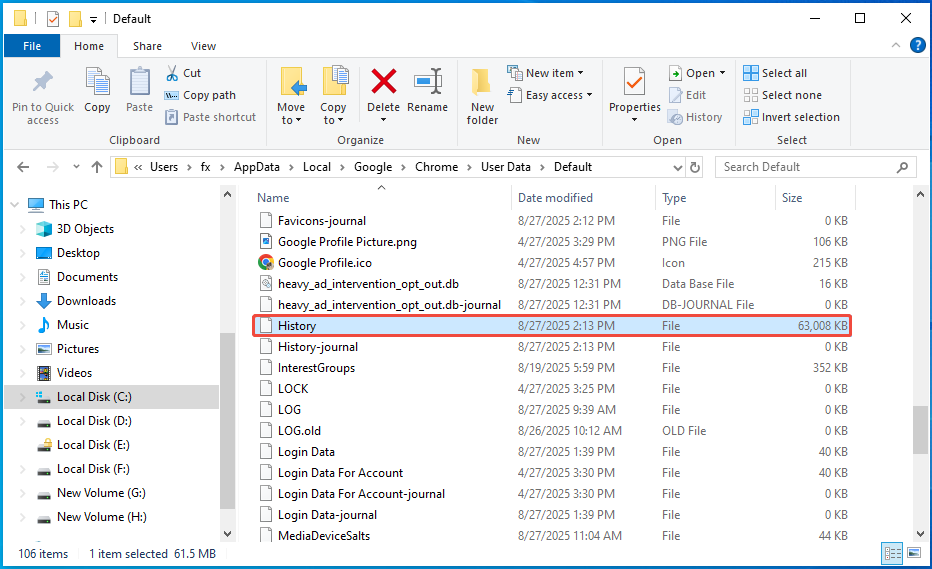The height and width of the screenshot is (569, 932).
Task: Click file list vertical scrollbar thumb
Action: click(x=920, y=429)
